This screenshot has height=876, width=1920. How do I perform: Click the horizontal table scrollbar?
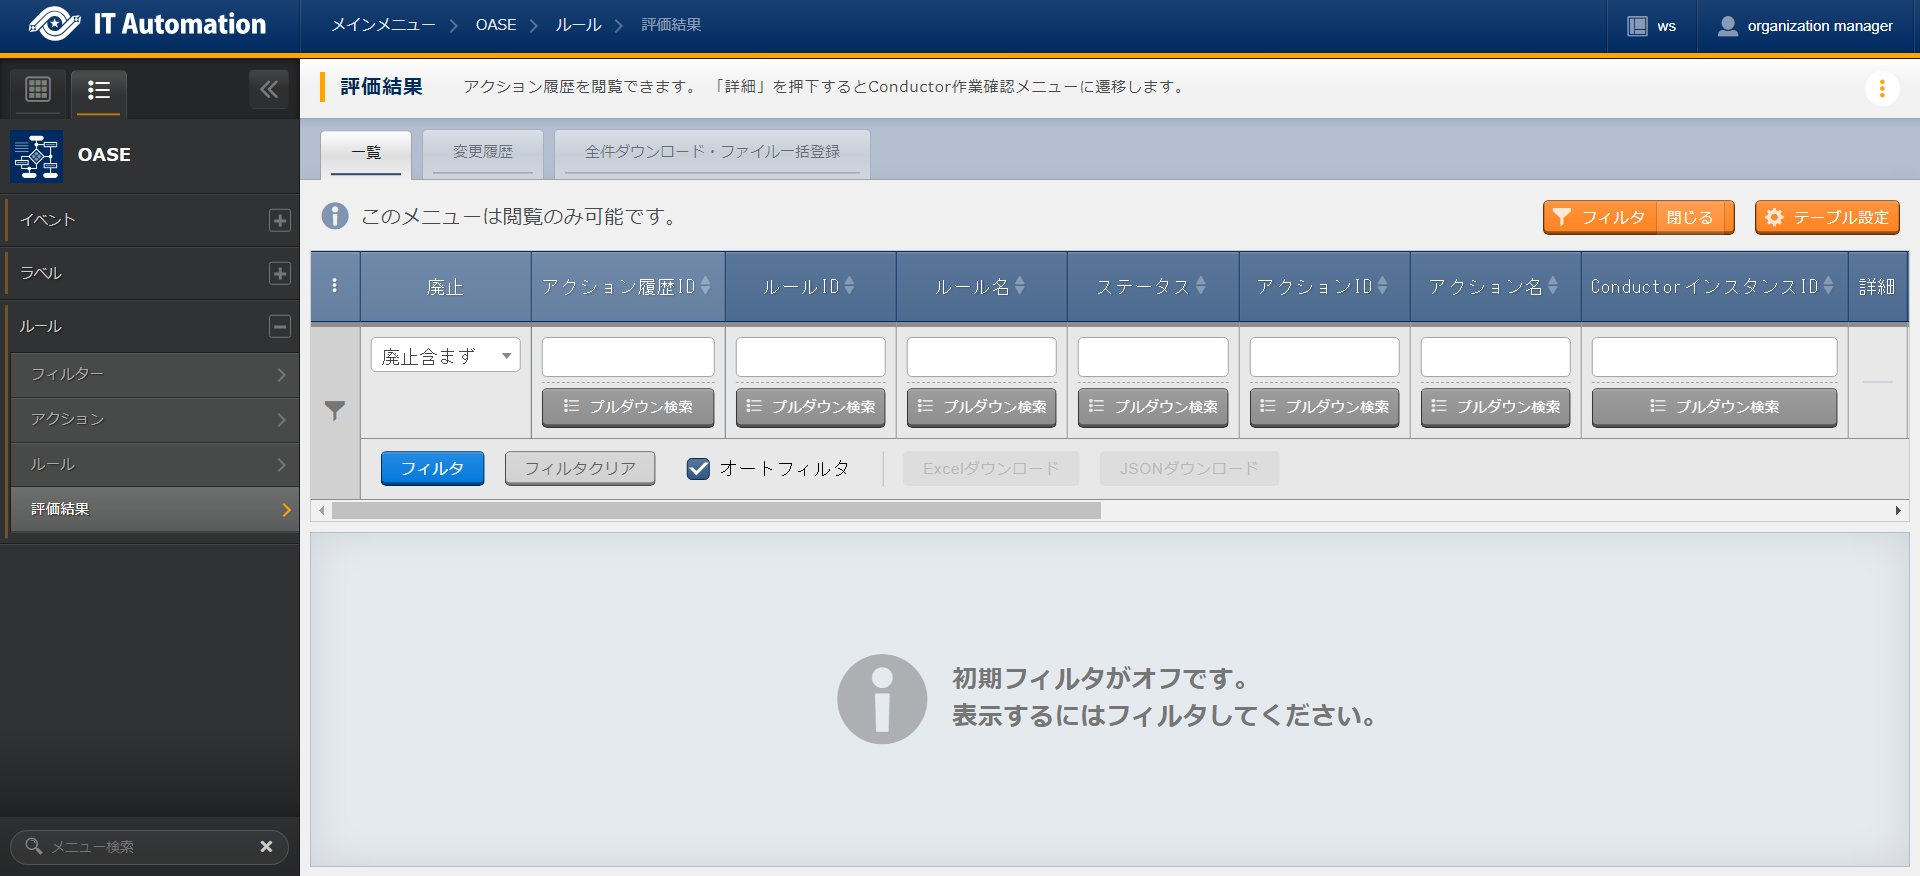coord(716,511)
